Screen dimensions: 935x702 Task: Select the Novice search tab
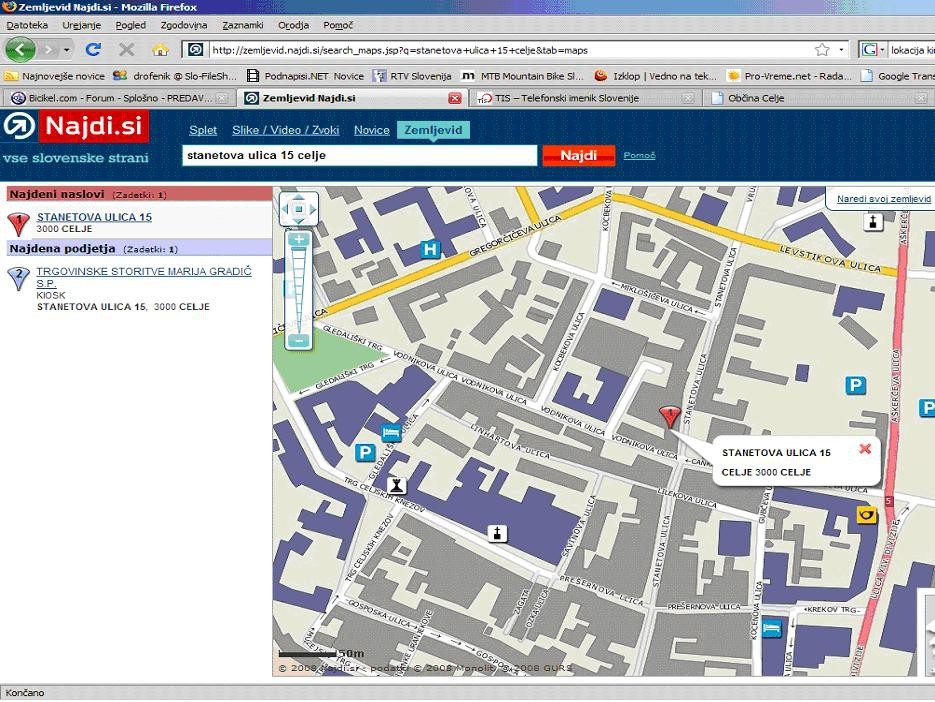coord(371,130)
